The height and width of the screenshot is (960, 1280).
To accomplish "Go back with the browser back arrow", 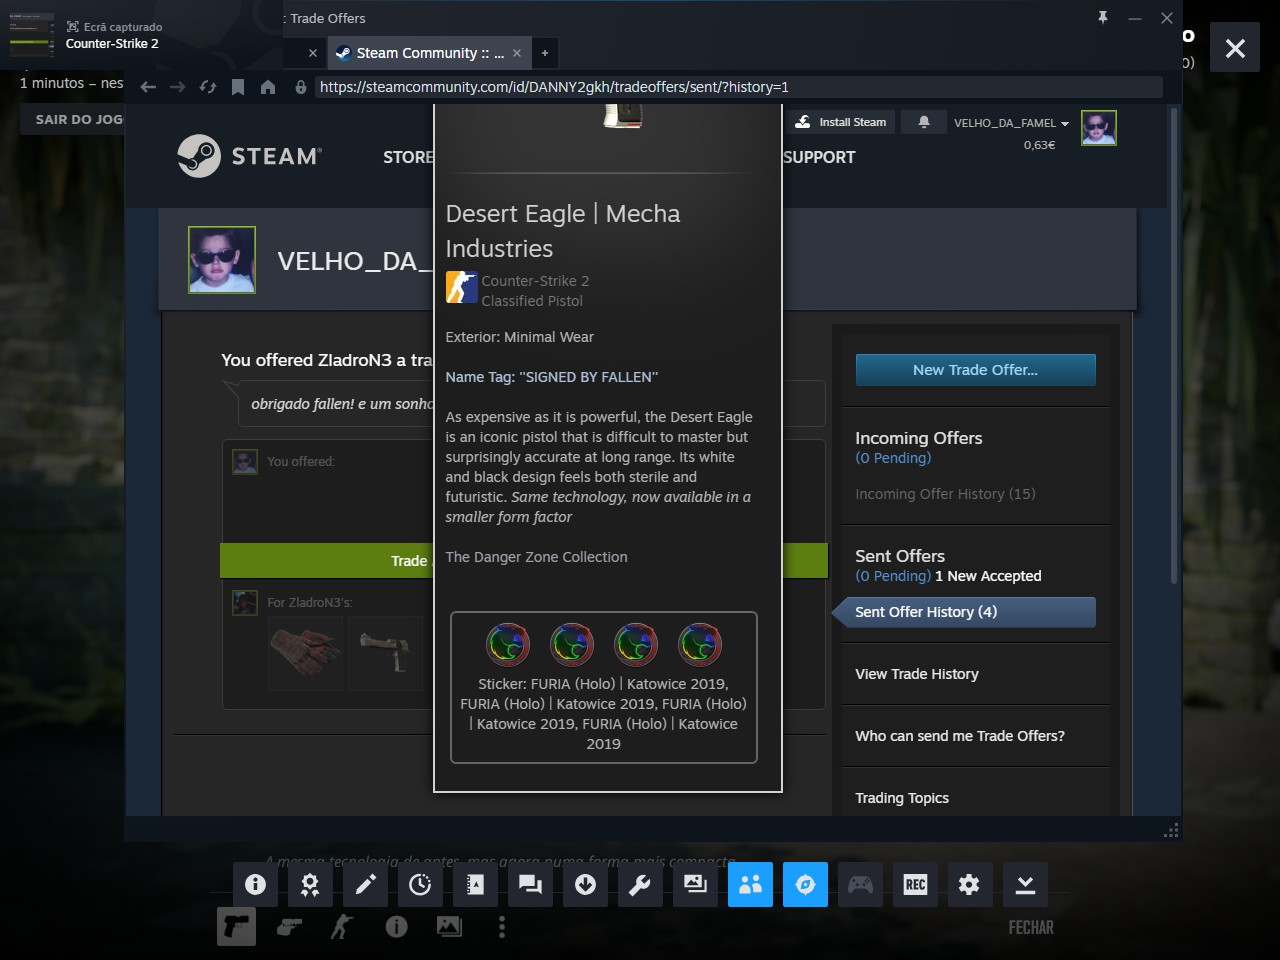I will click(148, 87).
